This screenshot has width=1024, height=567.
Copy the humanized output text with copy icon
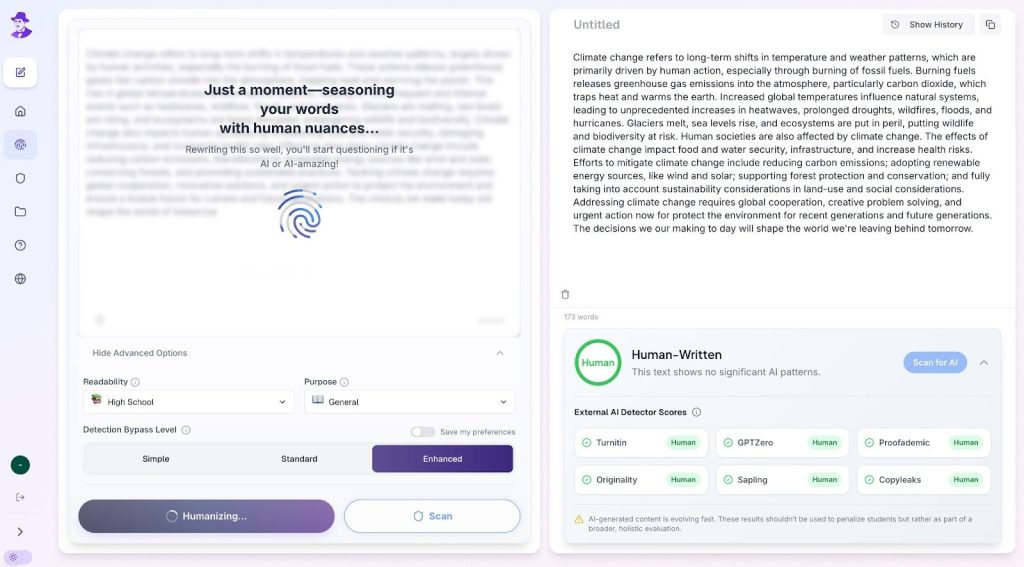pos(990,25)
